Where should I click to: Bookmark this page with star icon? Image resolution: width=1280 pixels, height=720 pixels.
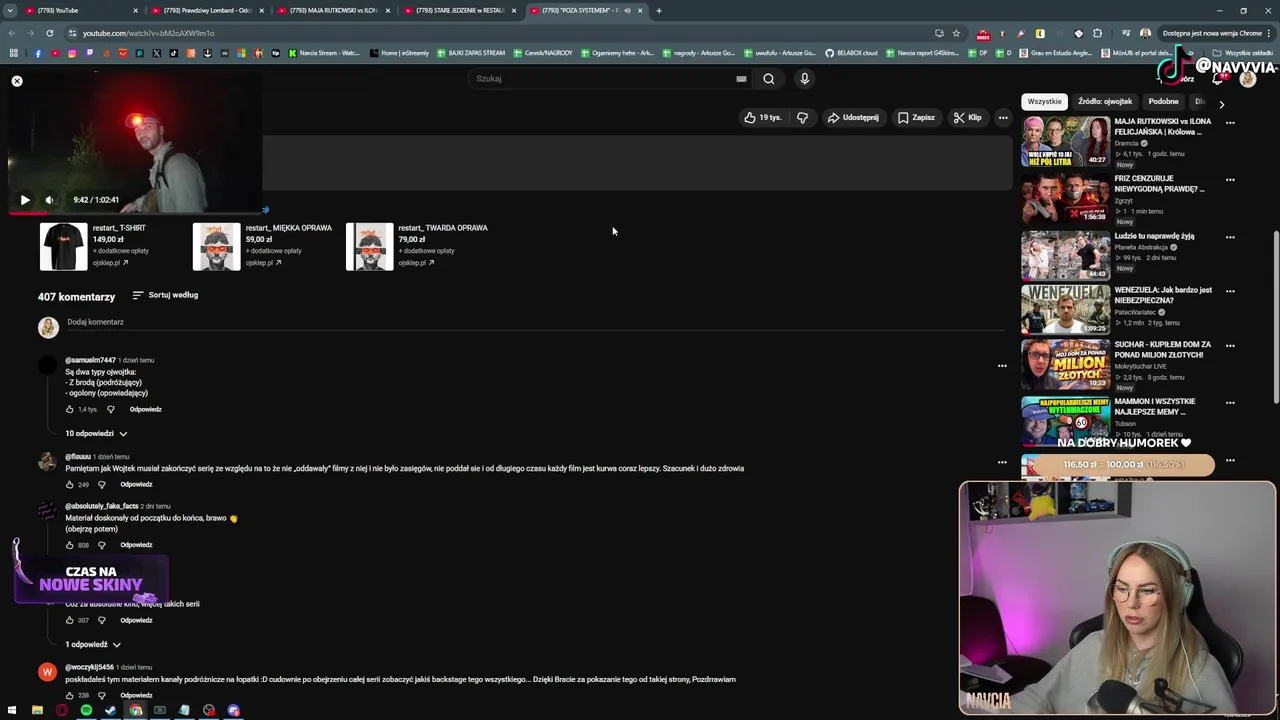pos(956,33)
